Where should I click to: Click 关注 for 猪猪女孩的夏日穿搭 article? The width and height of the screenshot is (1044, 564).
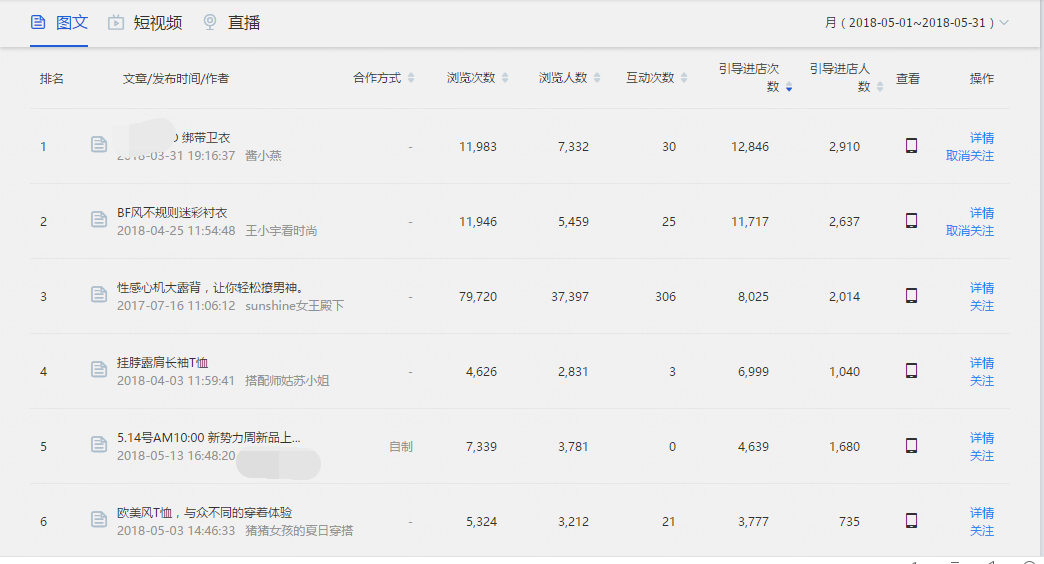981,531
